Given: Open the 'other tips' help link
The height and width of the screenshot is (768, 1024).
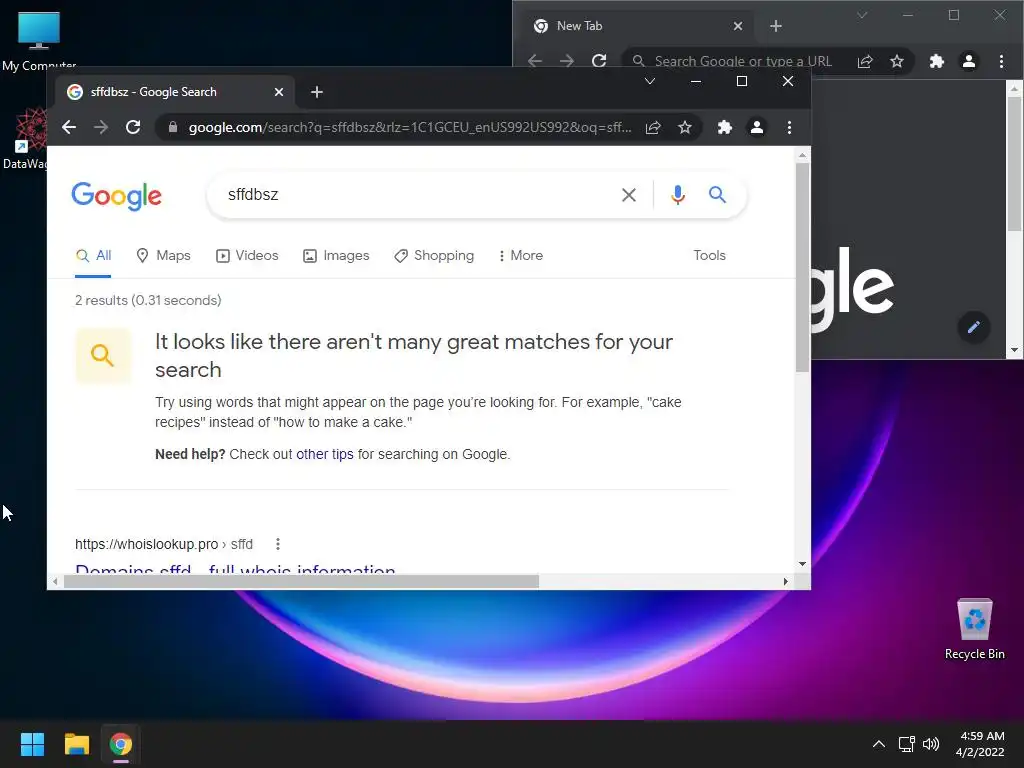Looking at the screenshot, I should [x=325, y=455].
